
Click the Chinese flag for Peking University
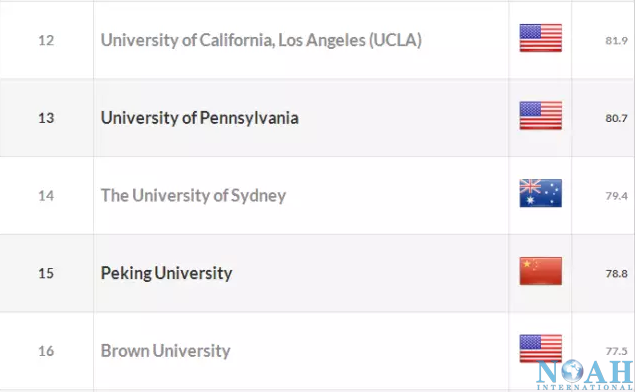(x=541, y=271)
